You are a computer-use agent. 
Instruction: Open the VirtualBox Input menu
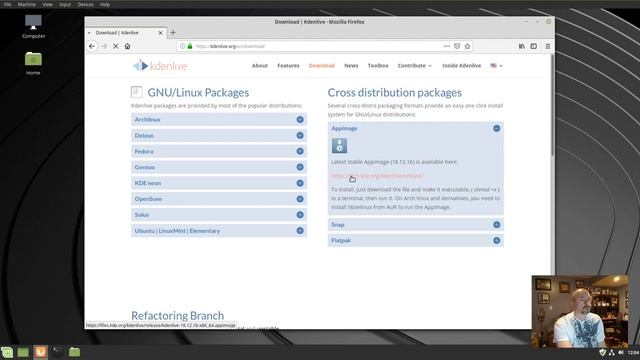pyautogui.click(x=65, y=4)
